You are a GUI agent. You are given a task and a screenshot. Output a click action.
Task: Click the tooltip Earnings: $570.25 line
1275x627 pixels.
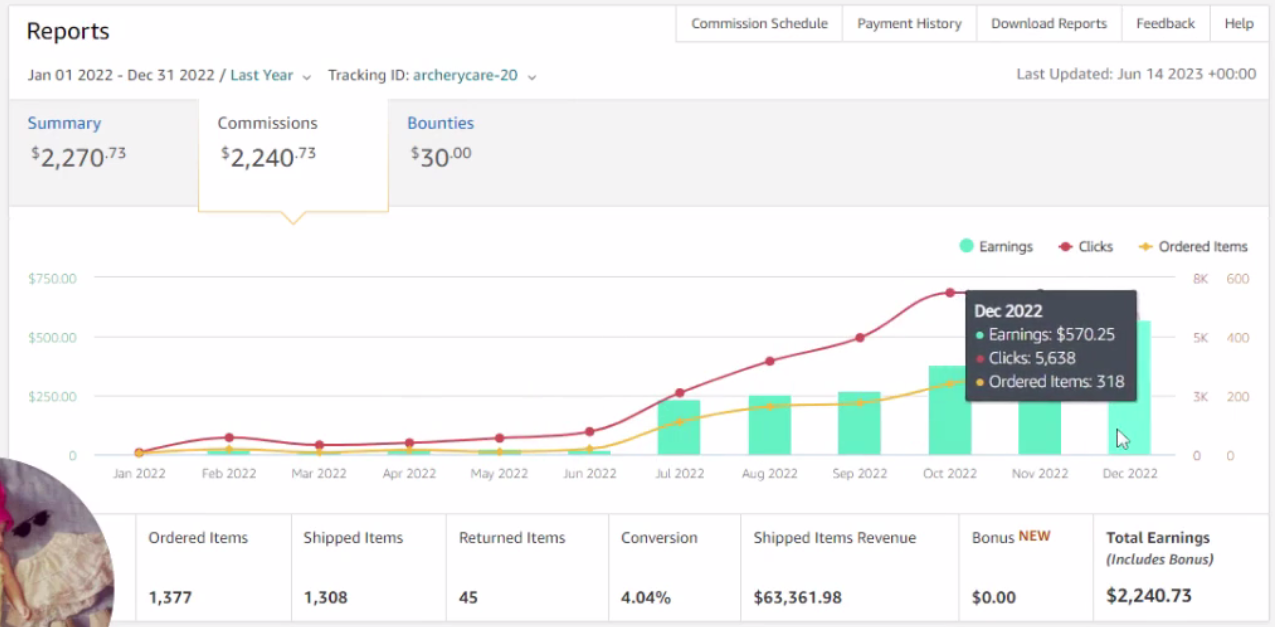pyautogui.click(x=1045, y=335)
